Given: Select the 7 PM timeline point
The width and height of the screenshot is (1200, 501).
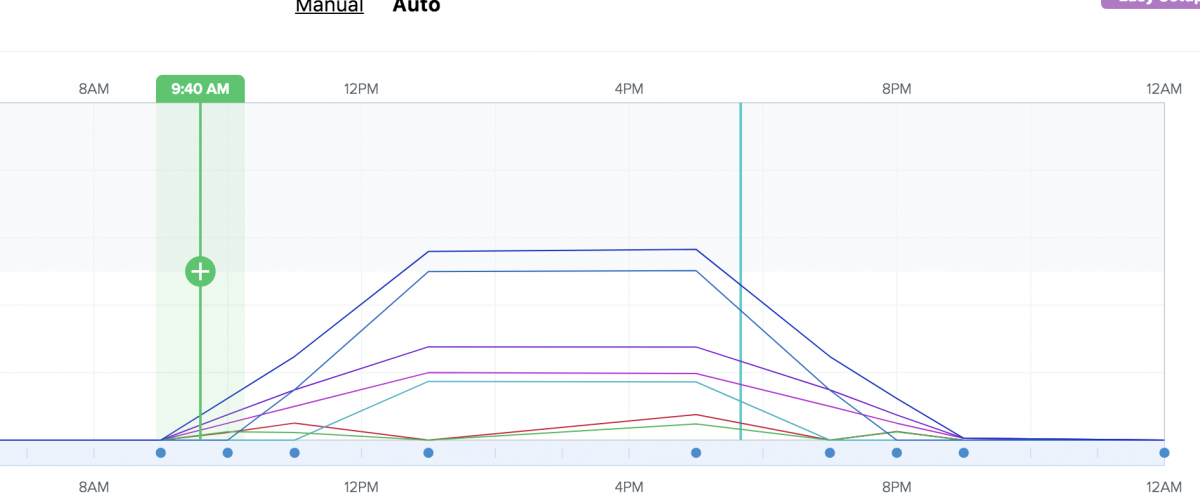Looking at the screenshot, I should coord(830,453).
